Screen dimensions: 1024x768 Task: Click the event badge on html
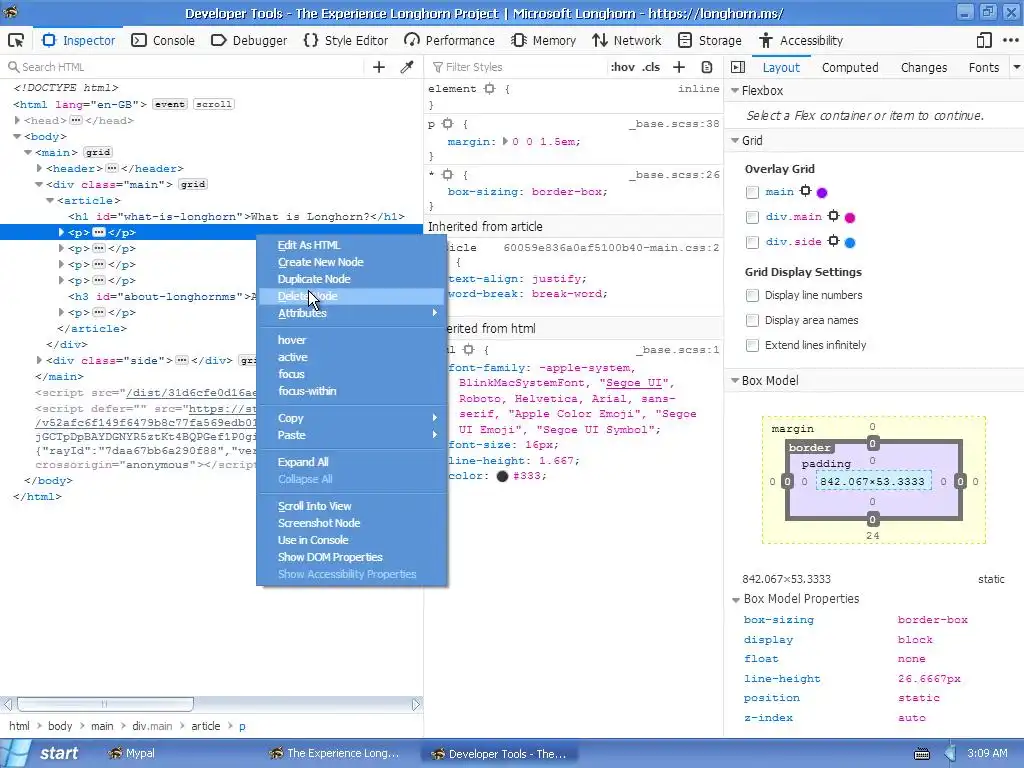[170, 104]
